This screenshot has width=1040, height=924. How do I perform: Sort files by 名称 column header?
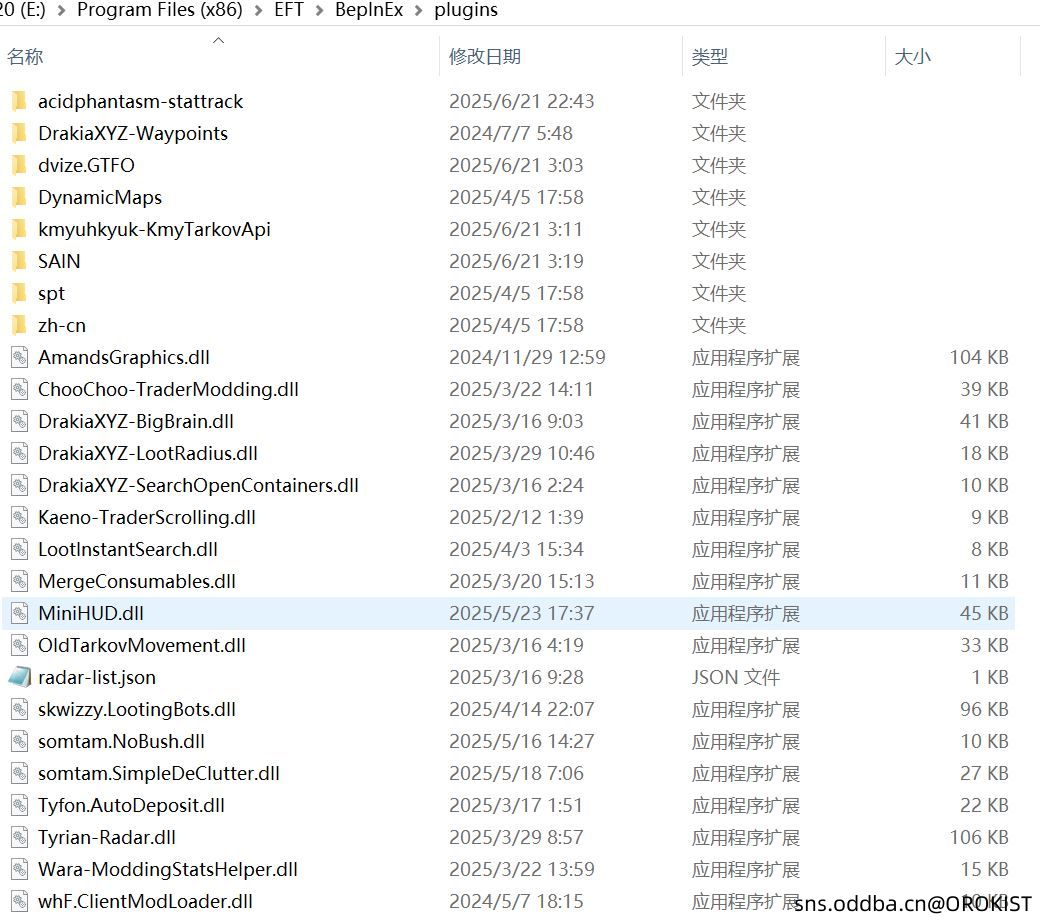point(25,57)
